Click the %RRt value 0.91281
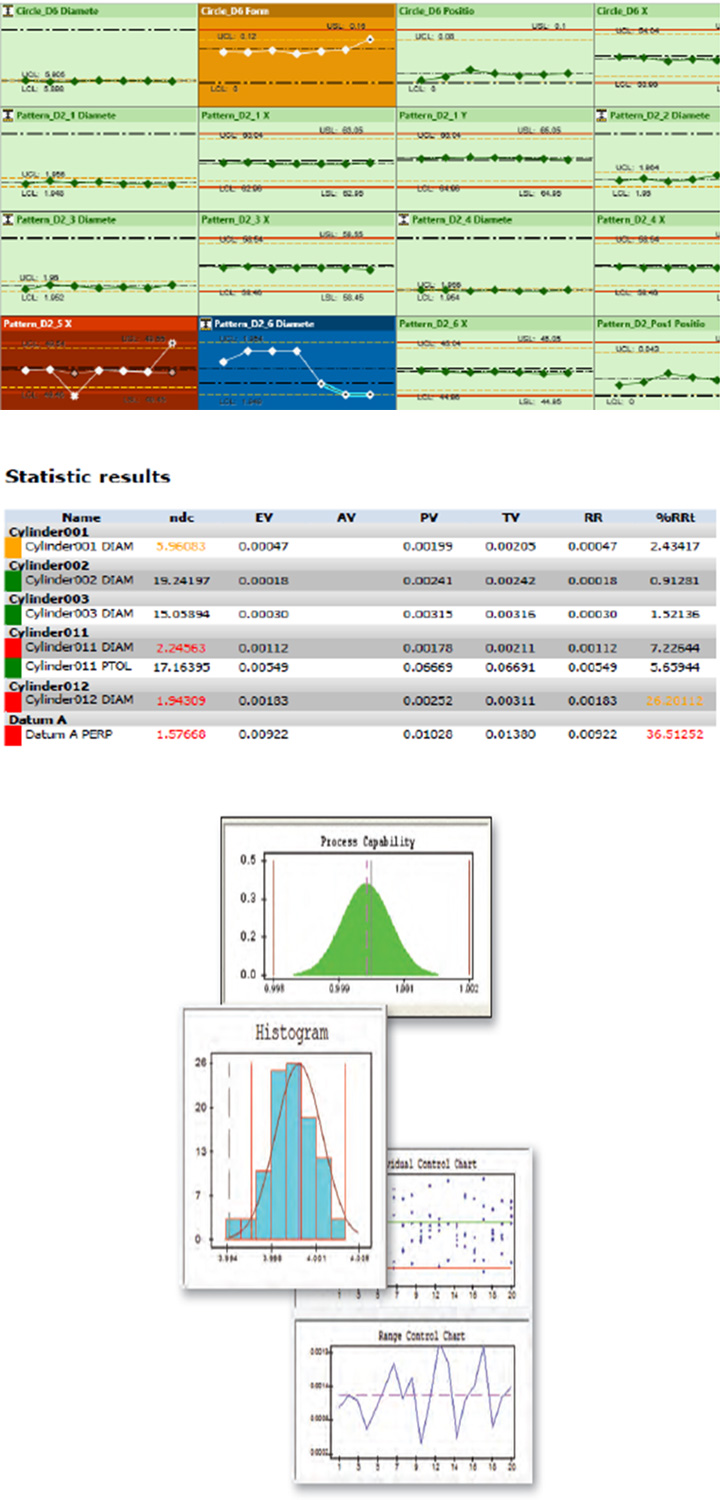The image size is (720, 1500). click(675, 579)
